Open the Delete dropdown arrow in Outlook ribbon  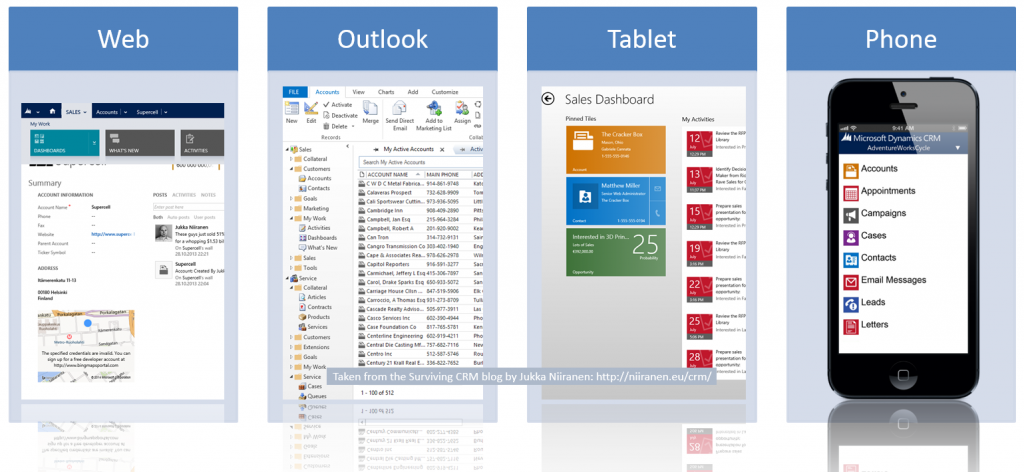[353, 126]
